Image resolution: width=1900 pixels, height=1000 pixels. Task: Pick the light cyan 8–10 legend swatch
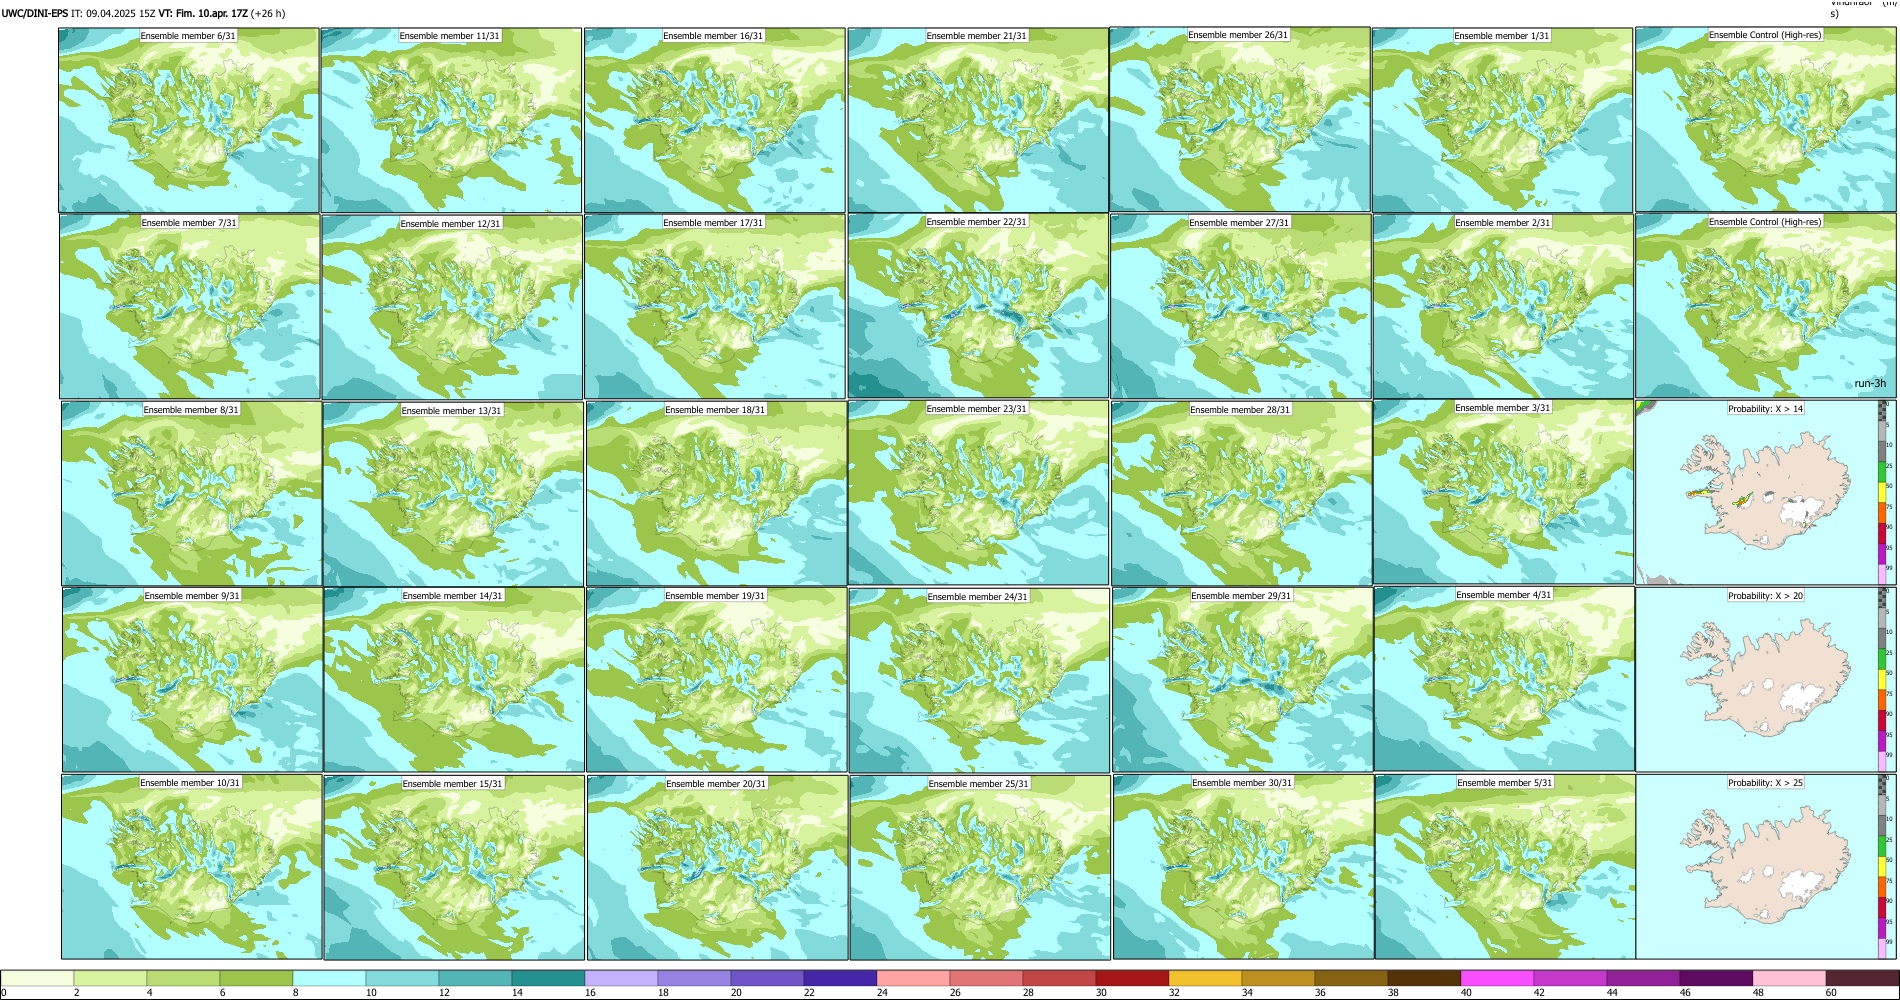[329, 979]
